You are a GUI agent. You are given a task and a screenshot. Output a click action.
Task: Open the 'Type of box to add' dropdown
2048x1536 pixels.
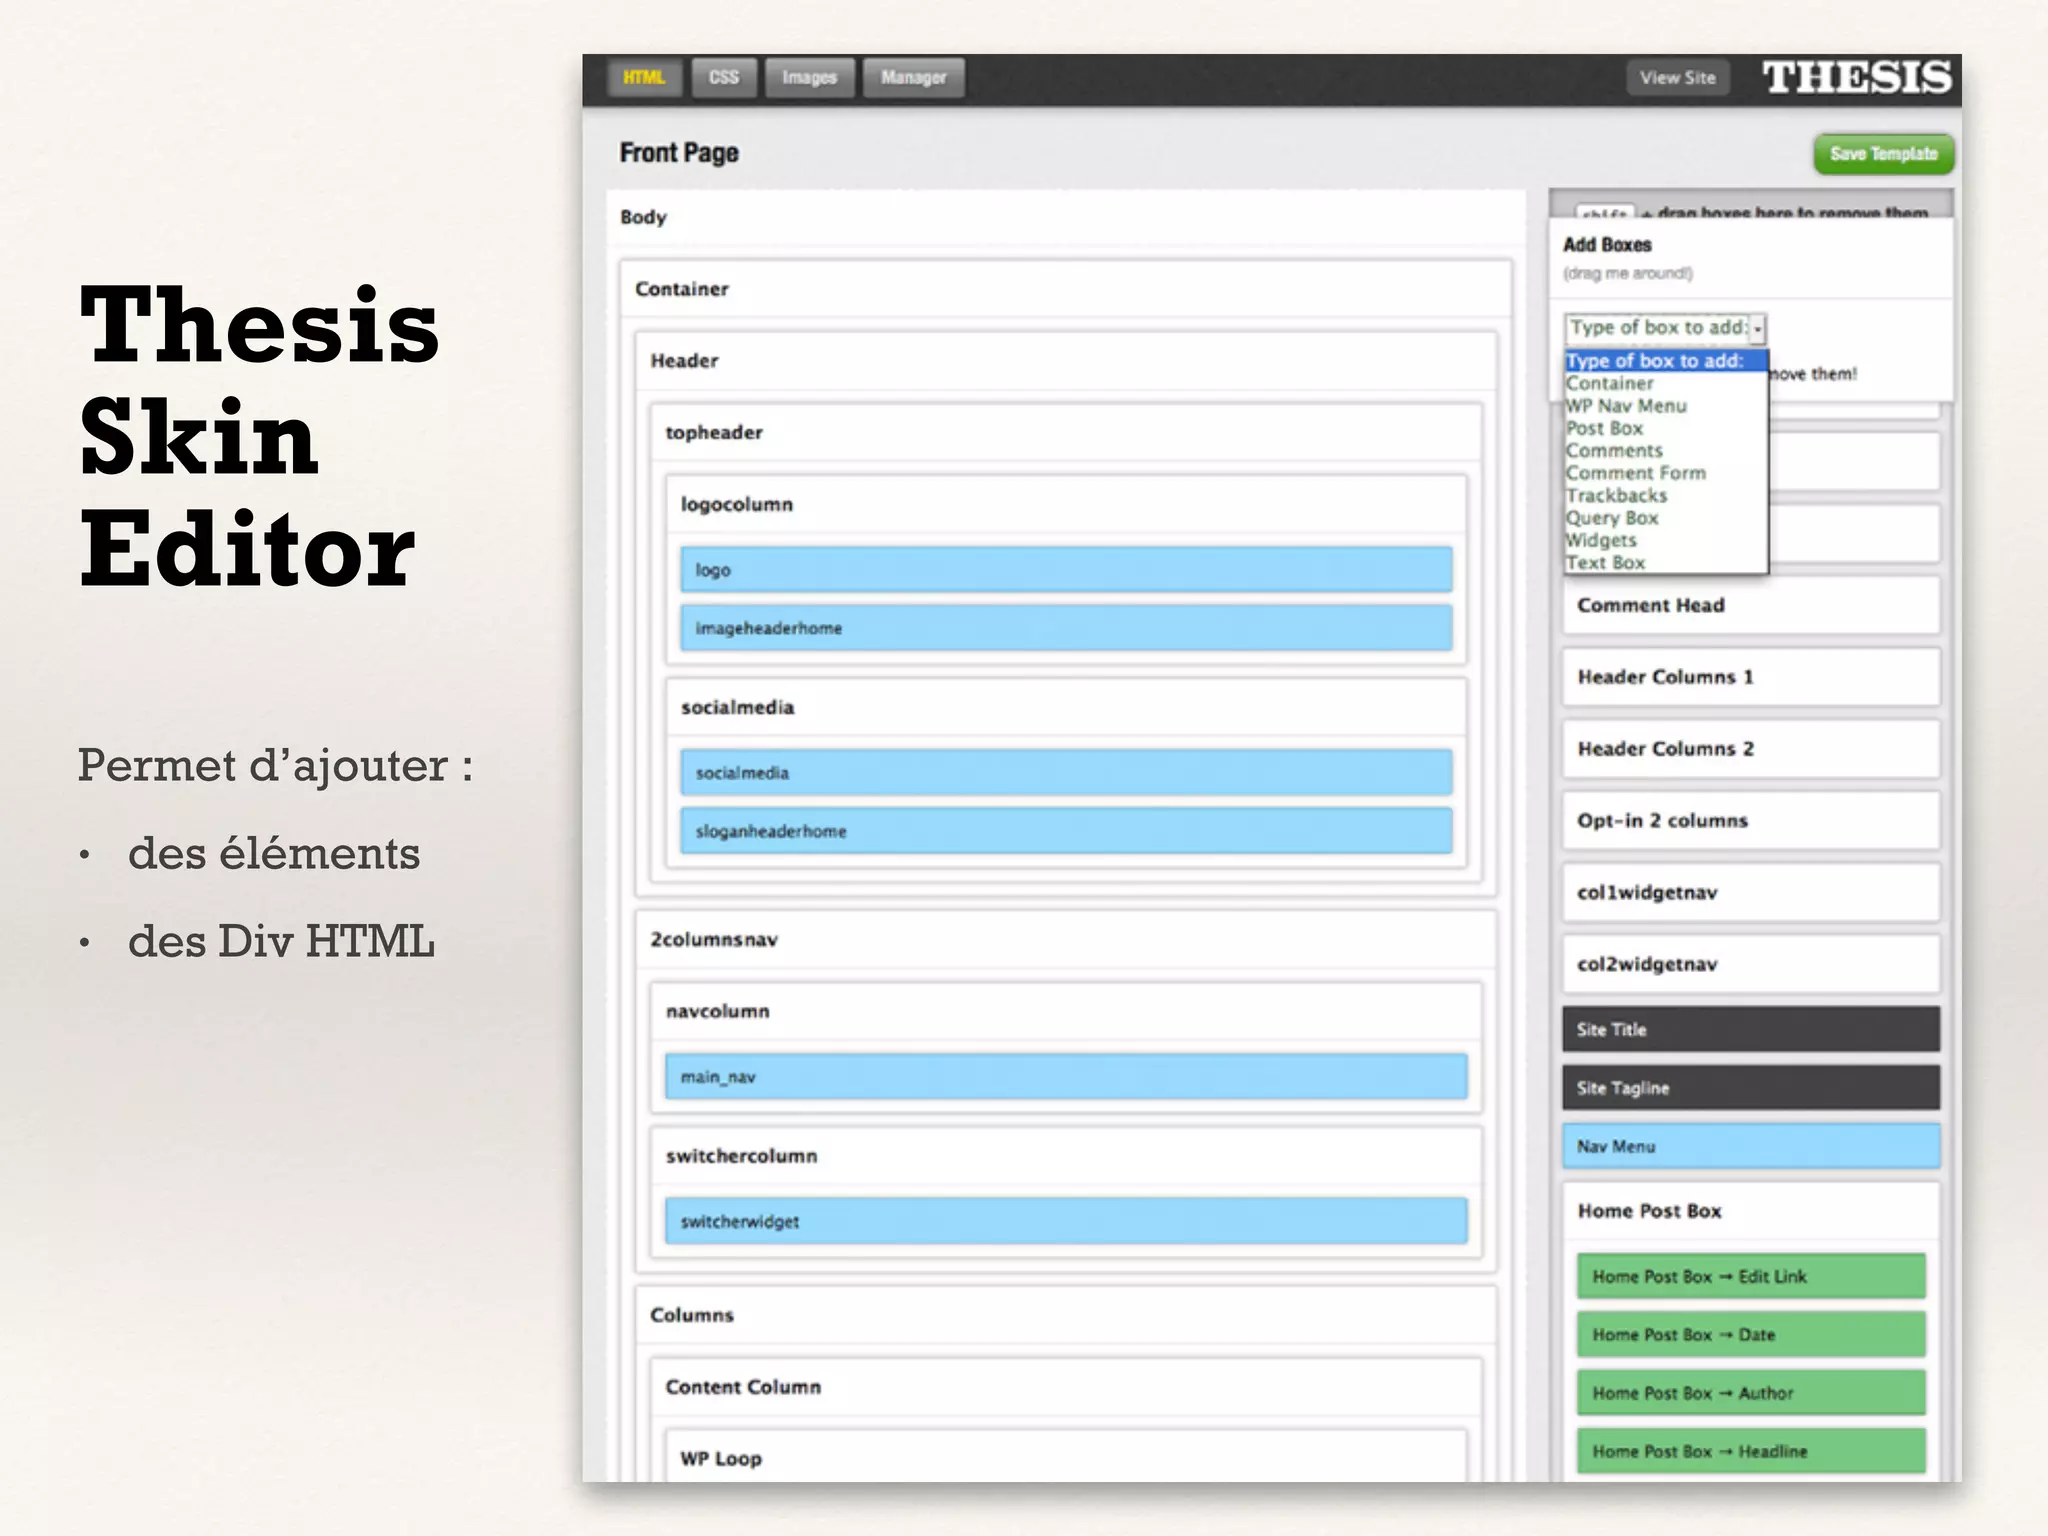click(1666, 328)
